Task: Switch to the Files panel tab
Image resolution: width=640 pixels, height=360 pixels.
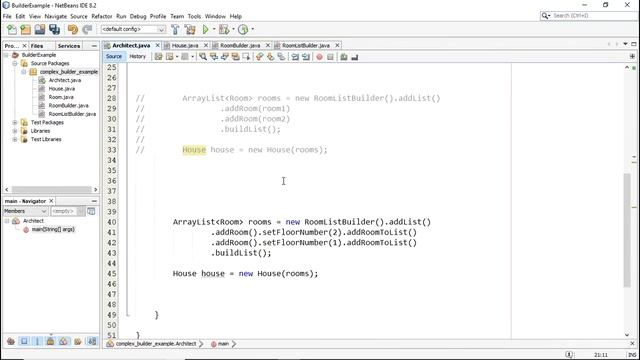Action: pos(37,46)
